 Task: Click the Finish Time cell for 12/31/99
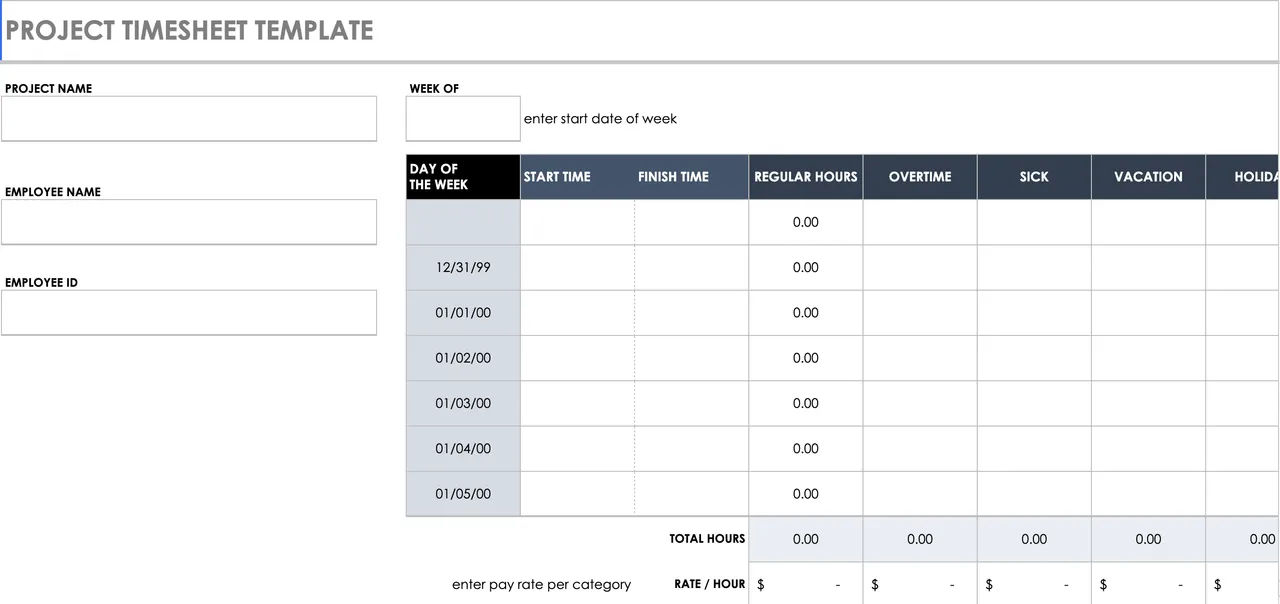[x=691, y=268]
